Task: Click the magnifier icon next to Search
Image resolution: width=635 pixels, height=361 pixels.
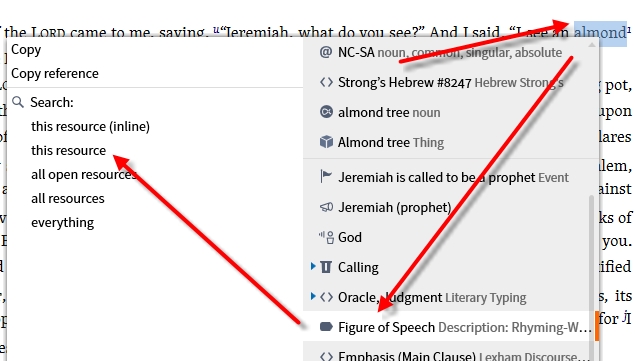Action: point(18,102)
